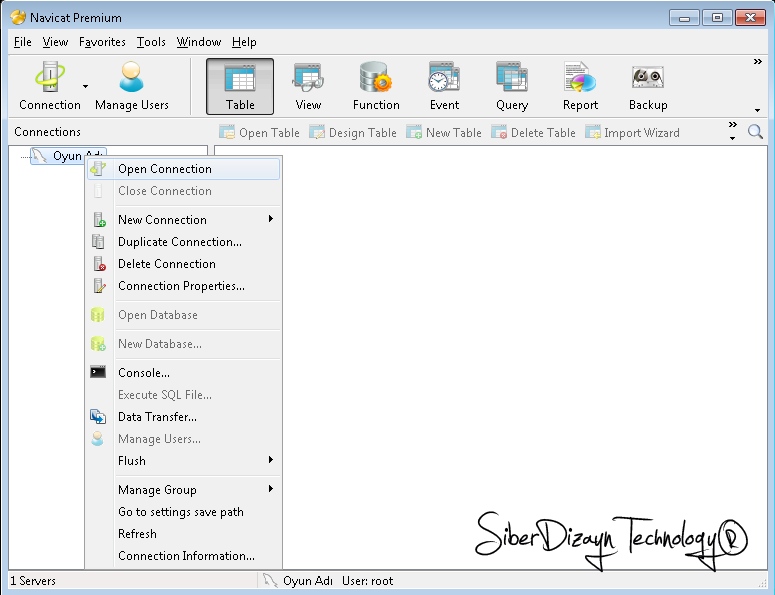Open Manage Users from the toolbar
The image size is (775, 595).
pyautogui.click(x=131, y=86)
